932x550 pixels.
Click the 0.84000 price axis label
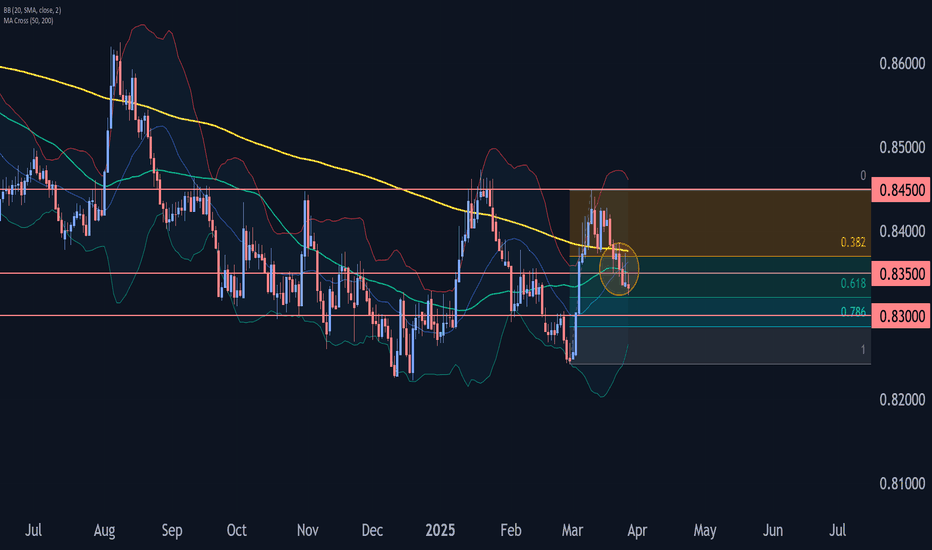[902, 231]
